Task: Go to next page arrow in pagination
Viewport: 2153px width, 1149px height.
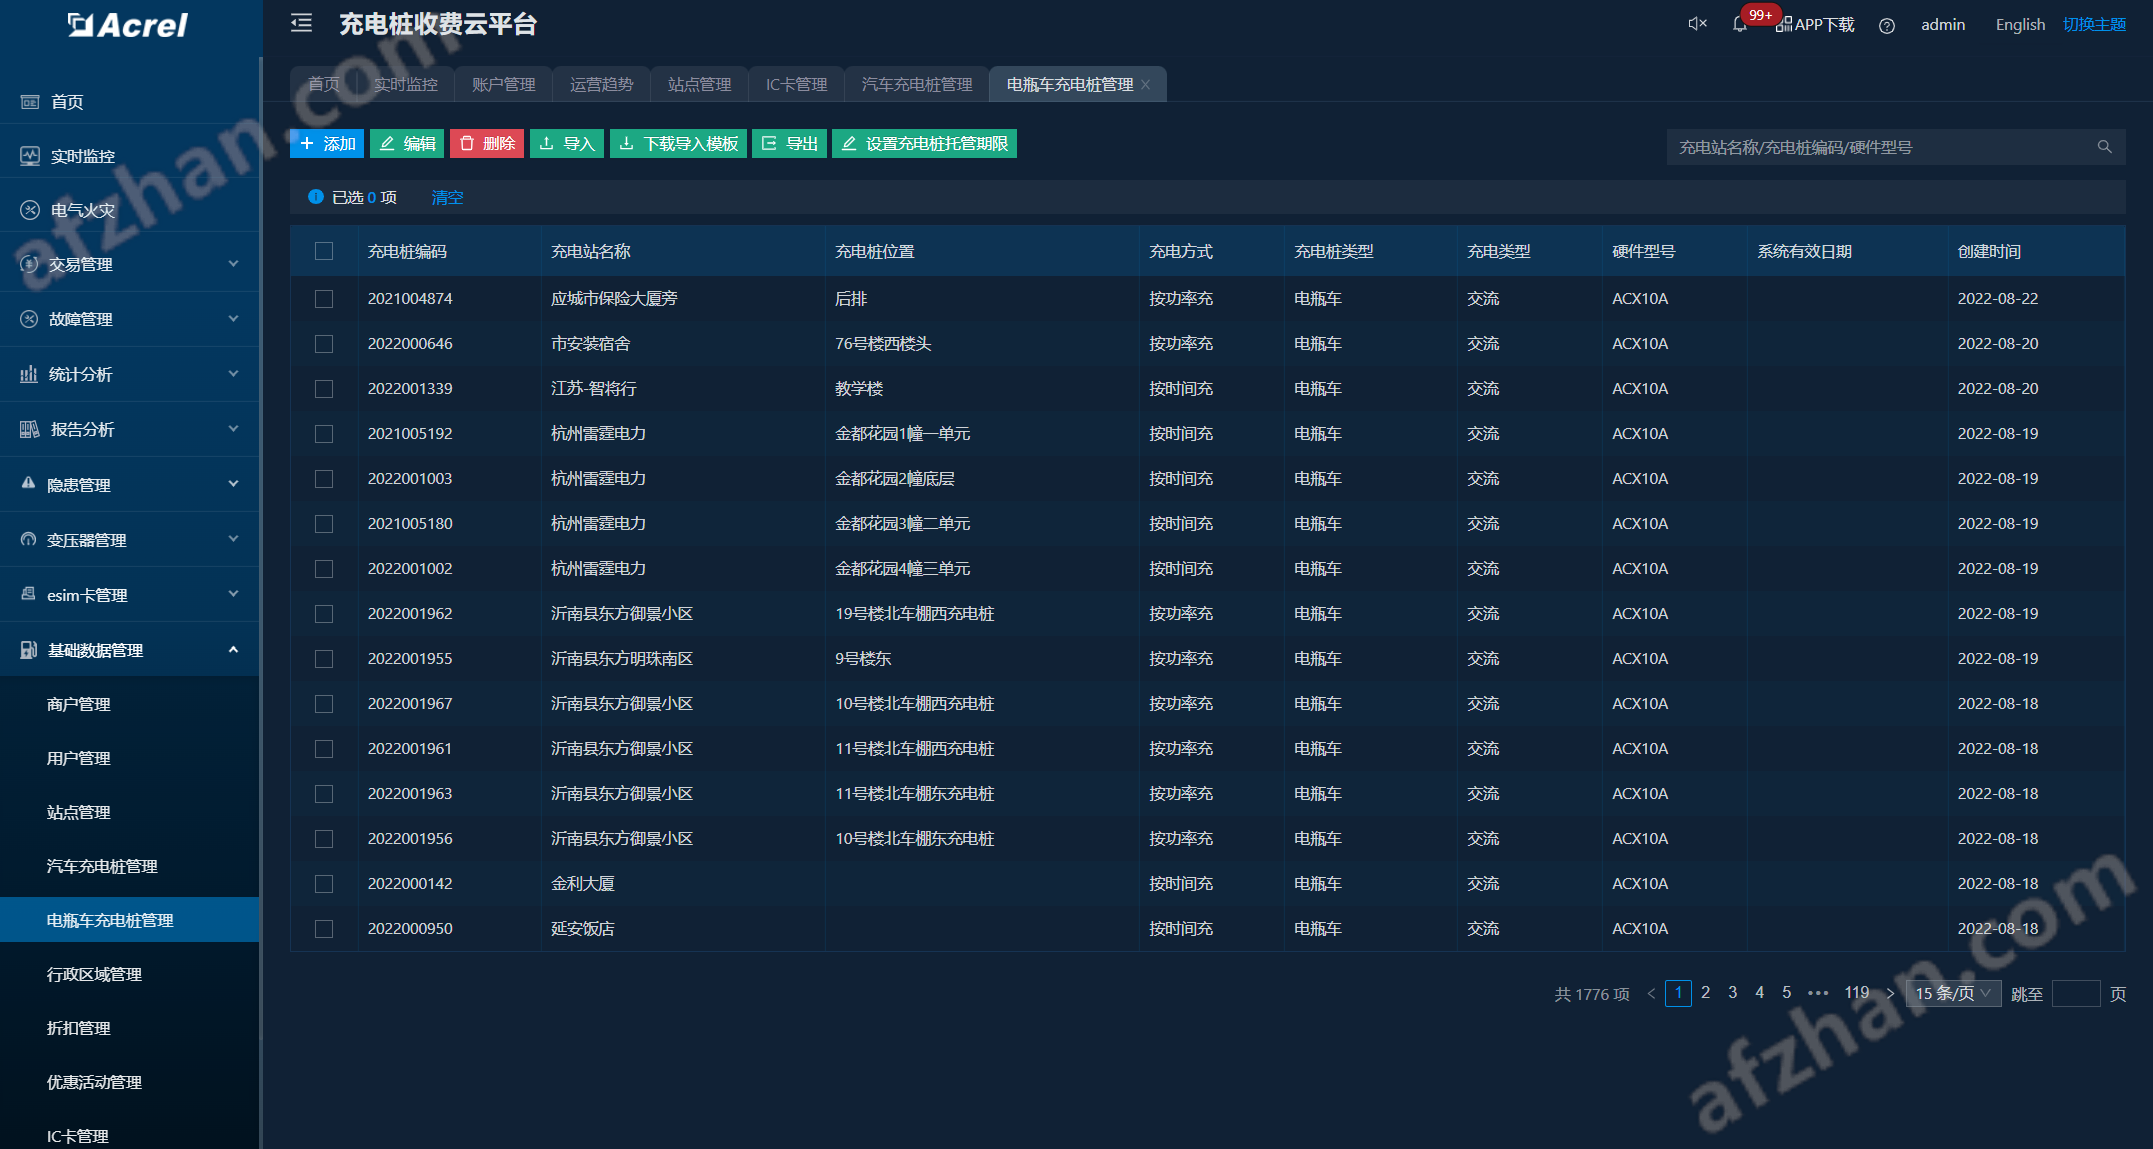Action: pyautogui.click(x=1889, y=993)
